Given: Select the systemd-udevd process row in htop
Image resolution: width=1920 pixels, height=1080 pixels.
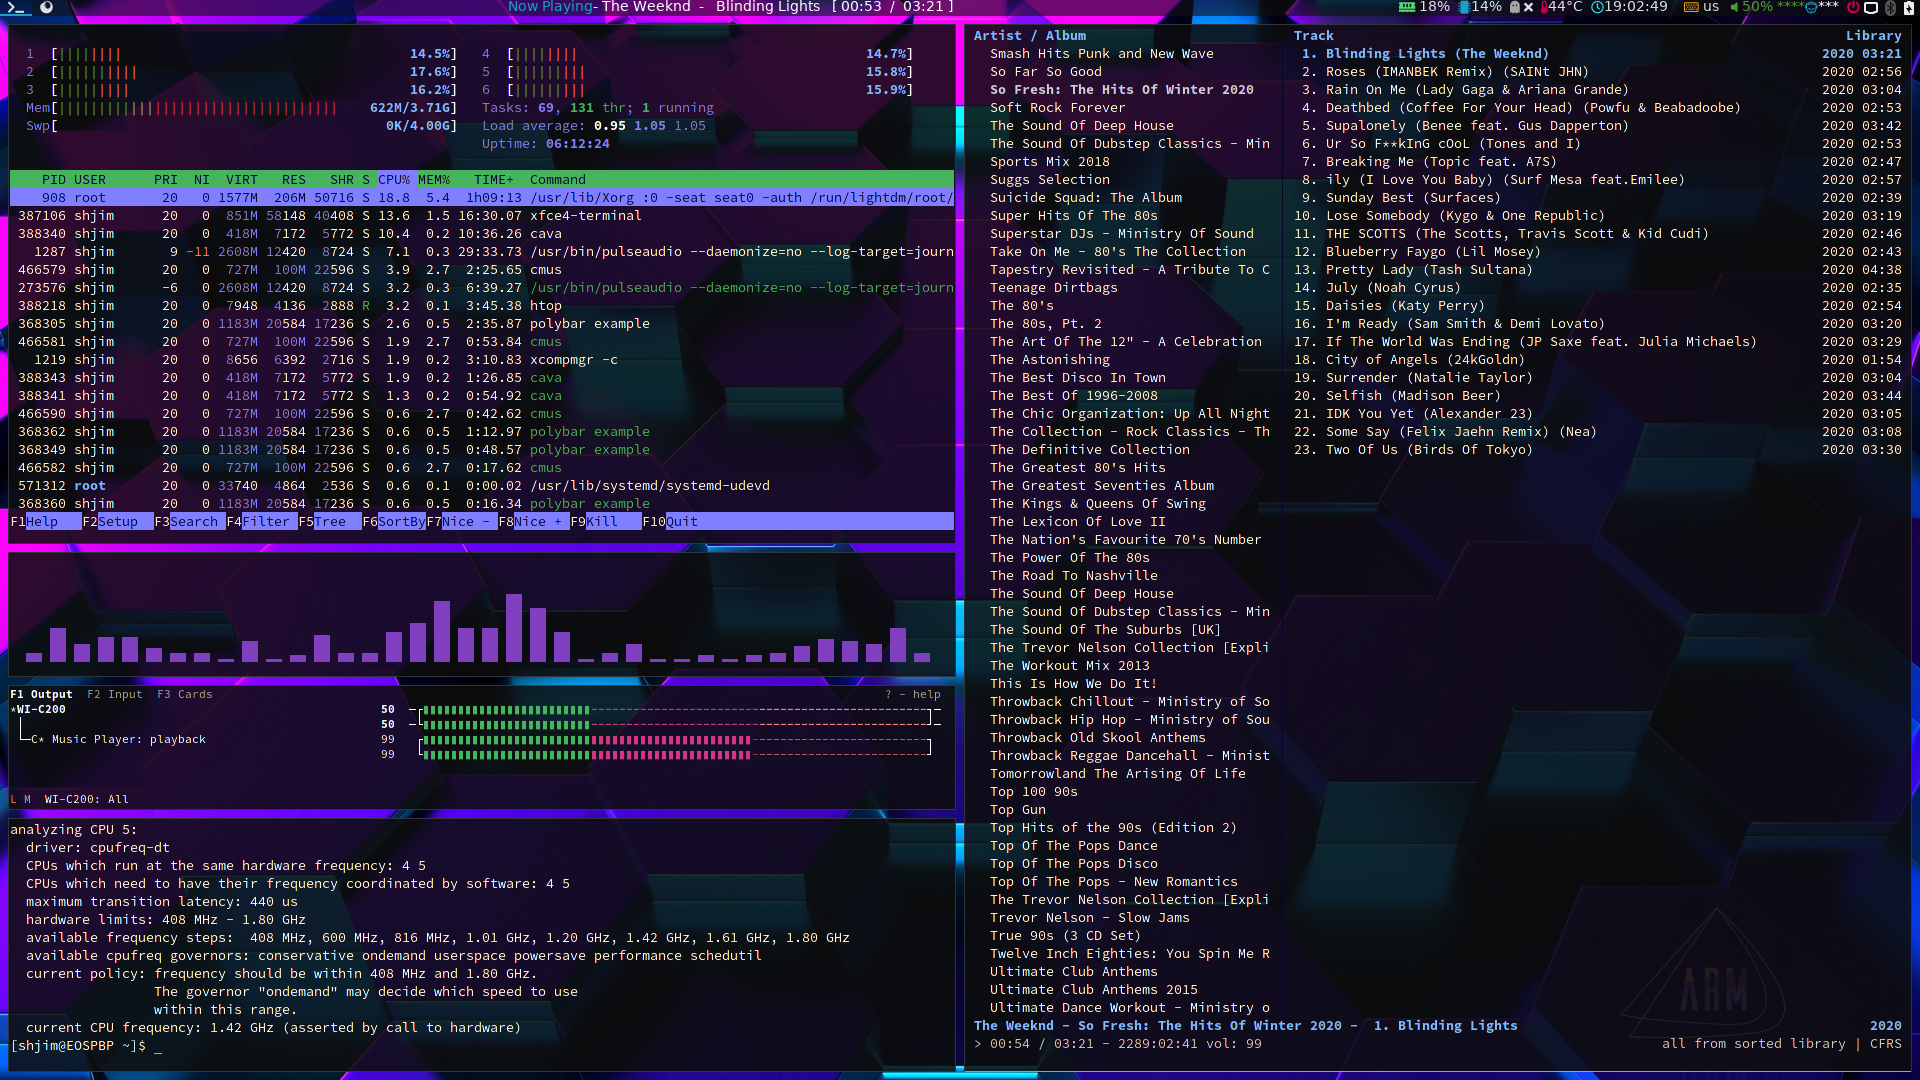Looking at the screenshot, I should [482, 486].
